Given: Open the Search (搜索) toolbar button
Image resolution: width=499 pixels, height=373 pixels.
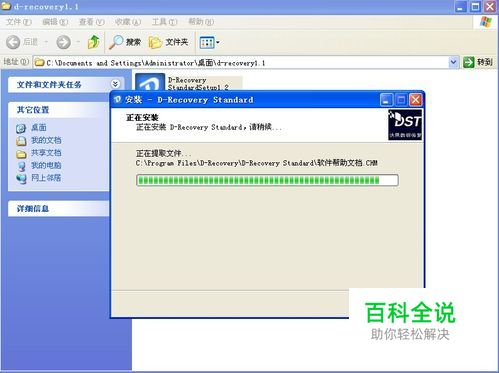Looking at the screenshot, I should click(x=125, y=42).
